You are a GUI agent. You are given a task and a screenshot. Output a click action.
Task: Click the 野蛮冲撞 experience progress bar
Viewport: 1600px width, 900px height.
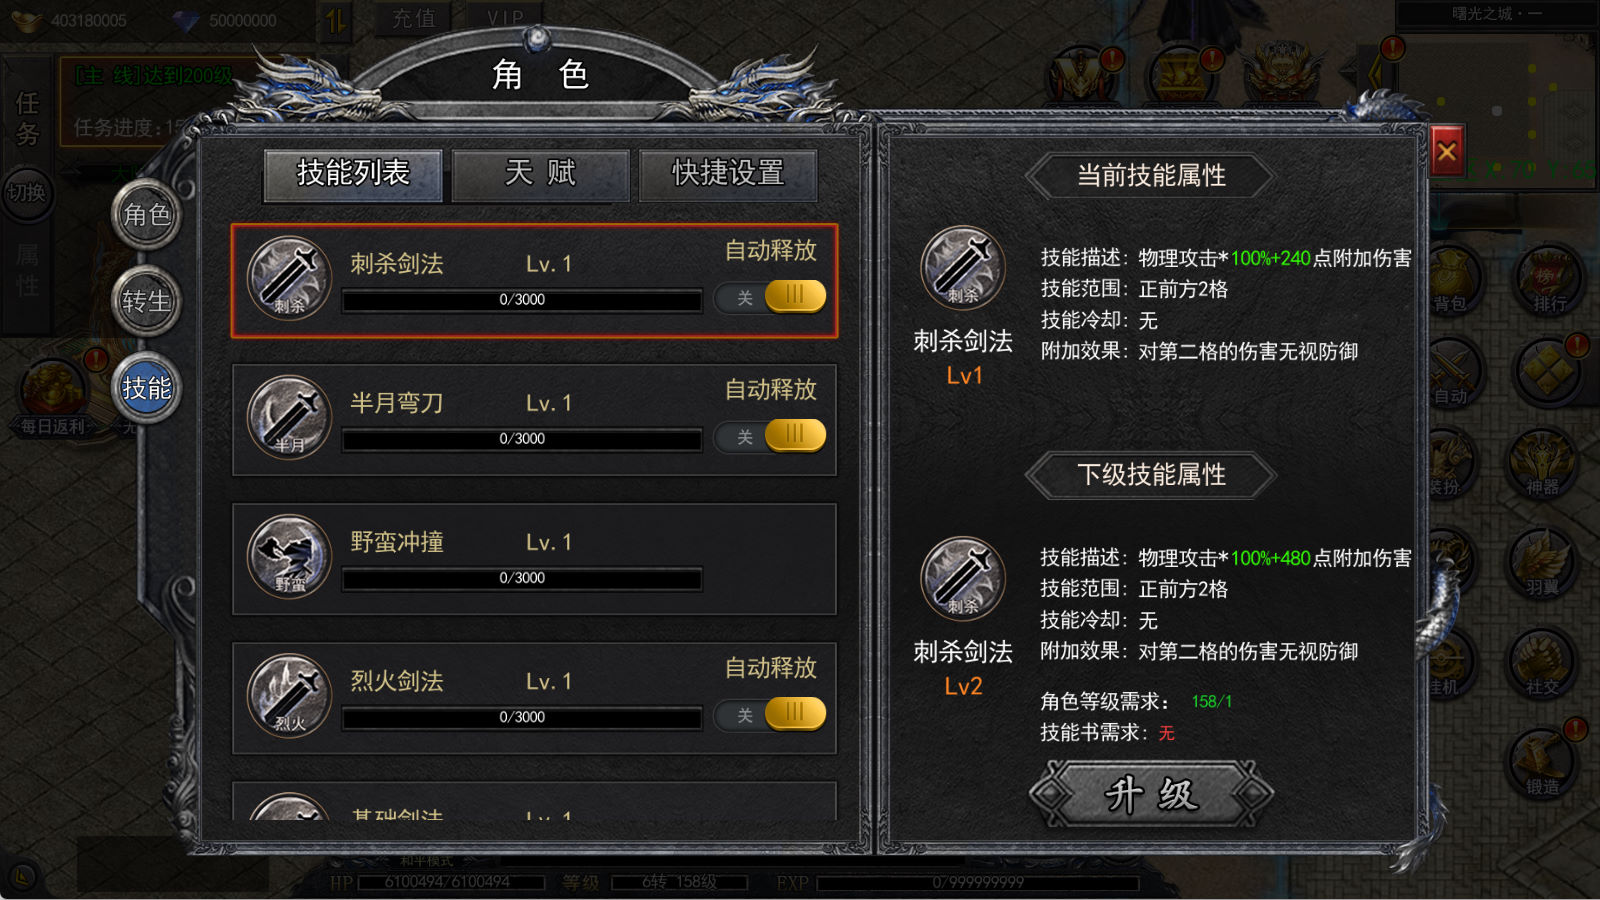coord(522,578)
